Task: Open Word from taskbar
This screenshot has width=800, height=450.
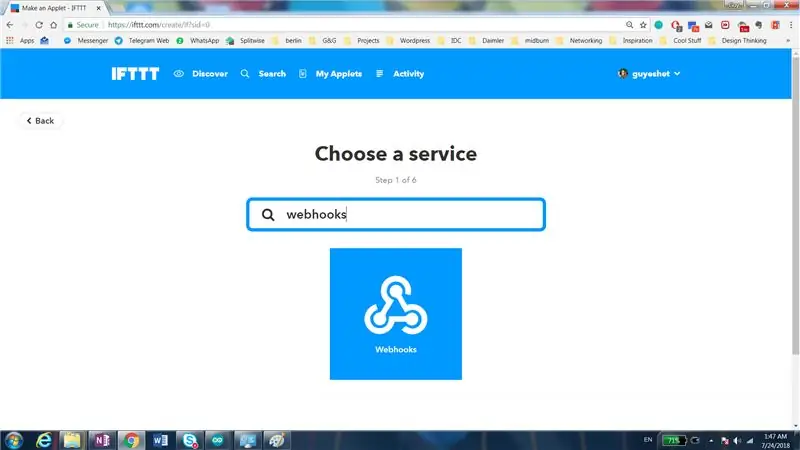Action: click(160, 440)
